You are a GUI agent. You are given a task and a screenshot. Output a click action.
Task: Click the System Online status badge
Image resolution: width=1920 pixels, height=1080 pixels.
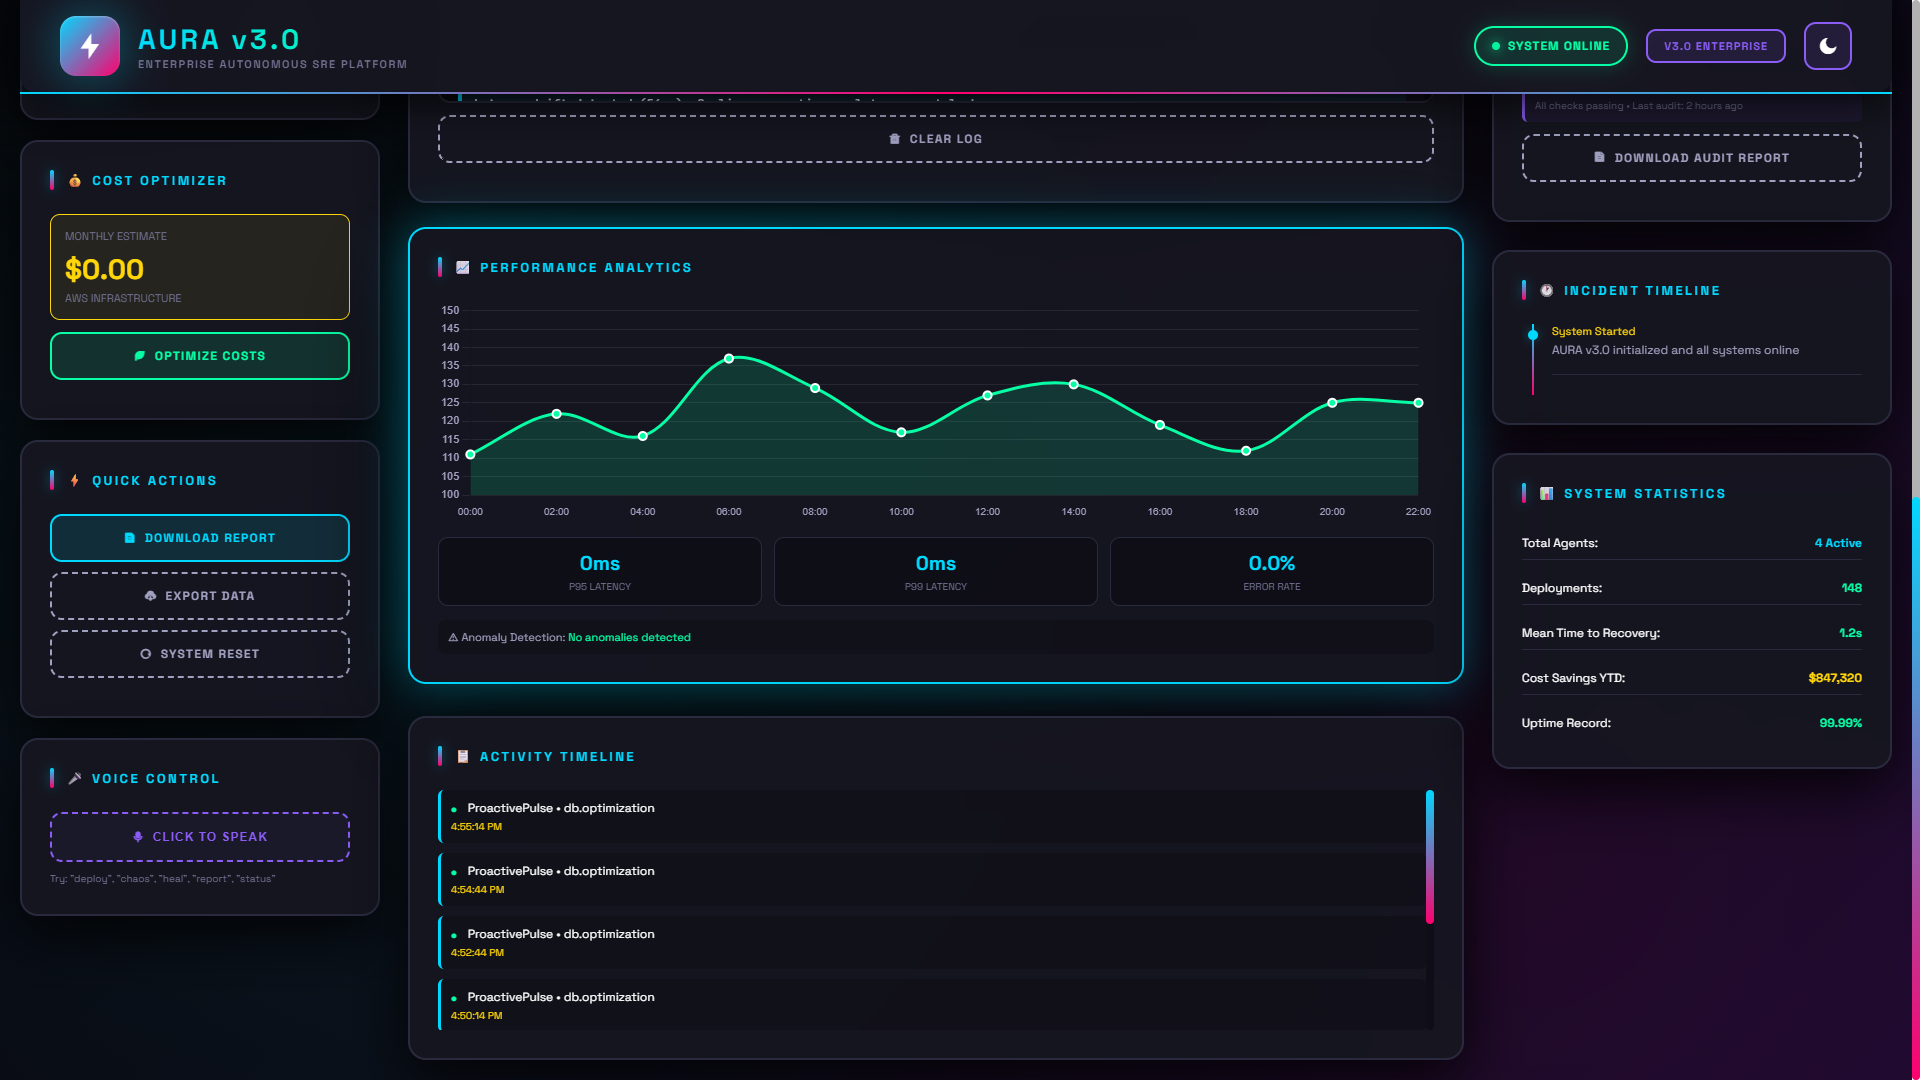pyautogui.click(x=1550, y=46)
